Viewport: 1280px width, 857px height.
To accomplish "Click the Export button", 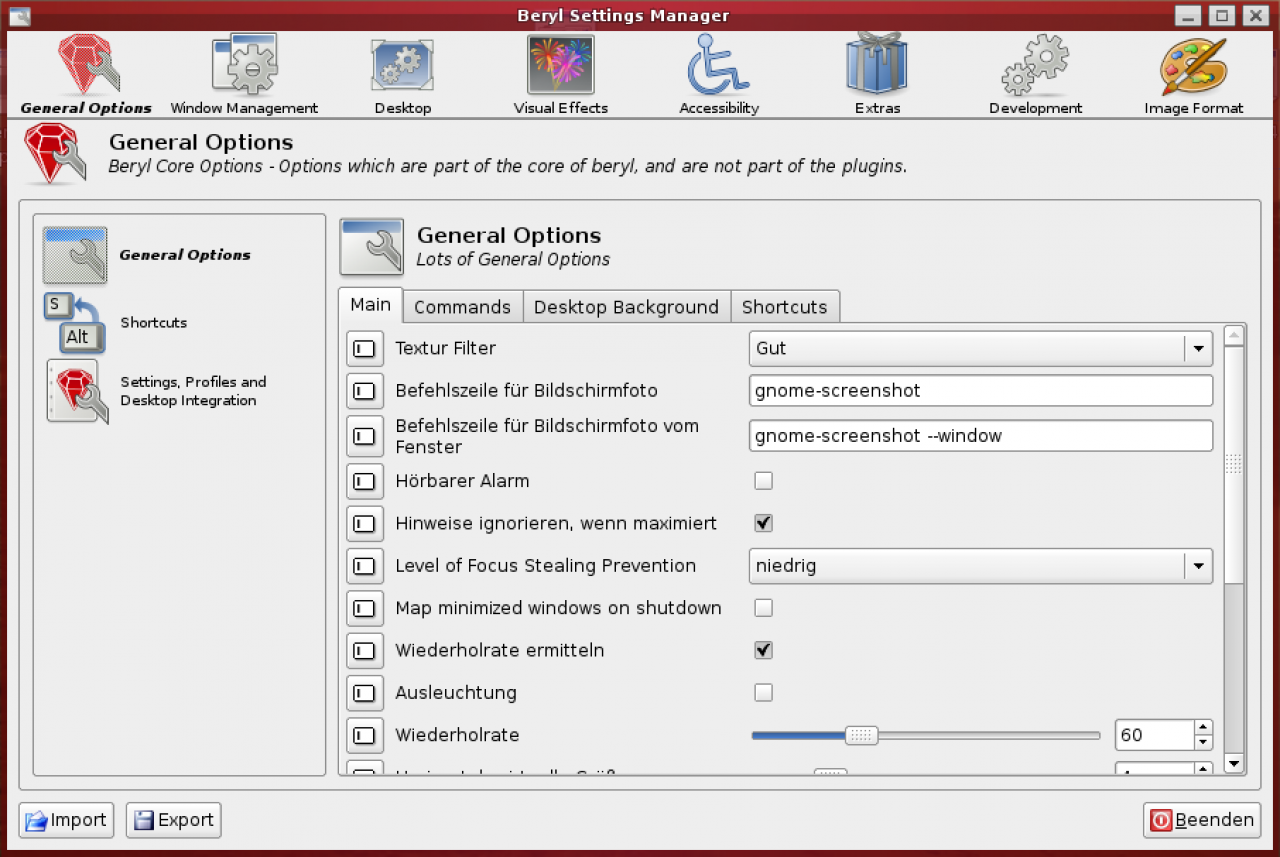I will point(173,820).
